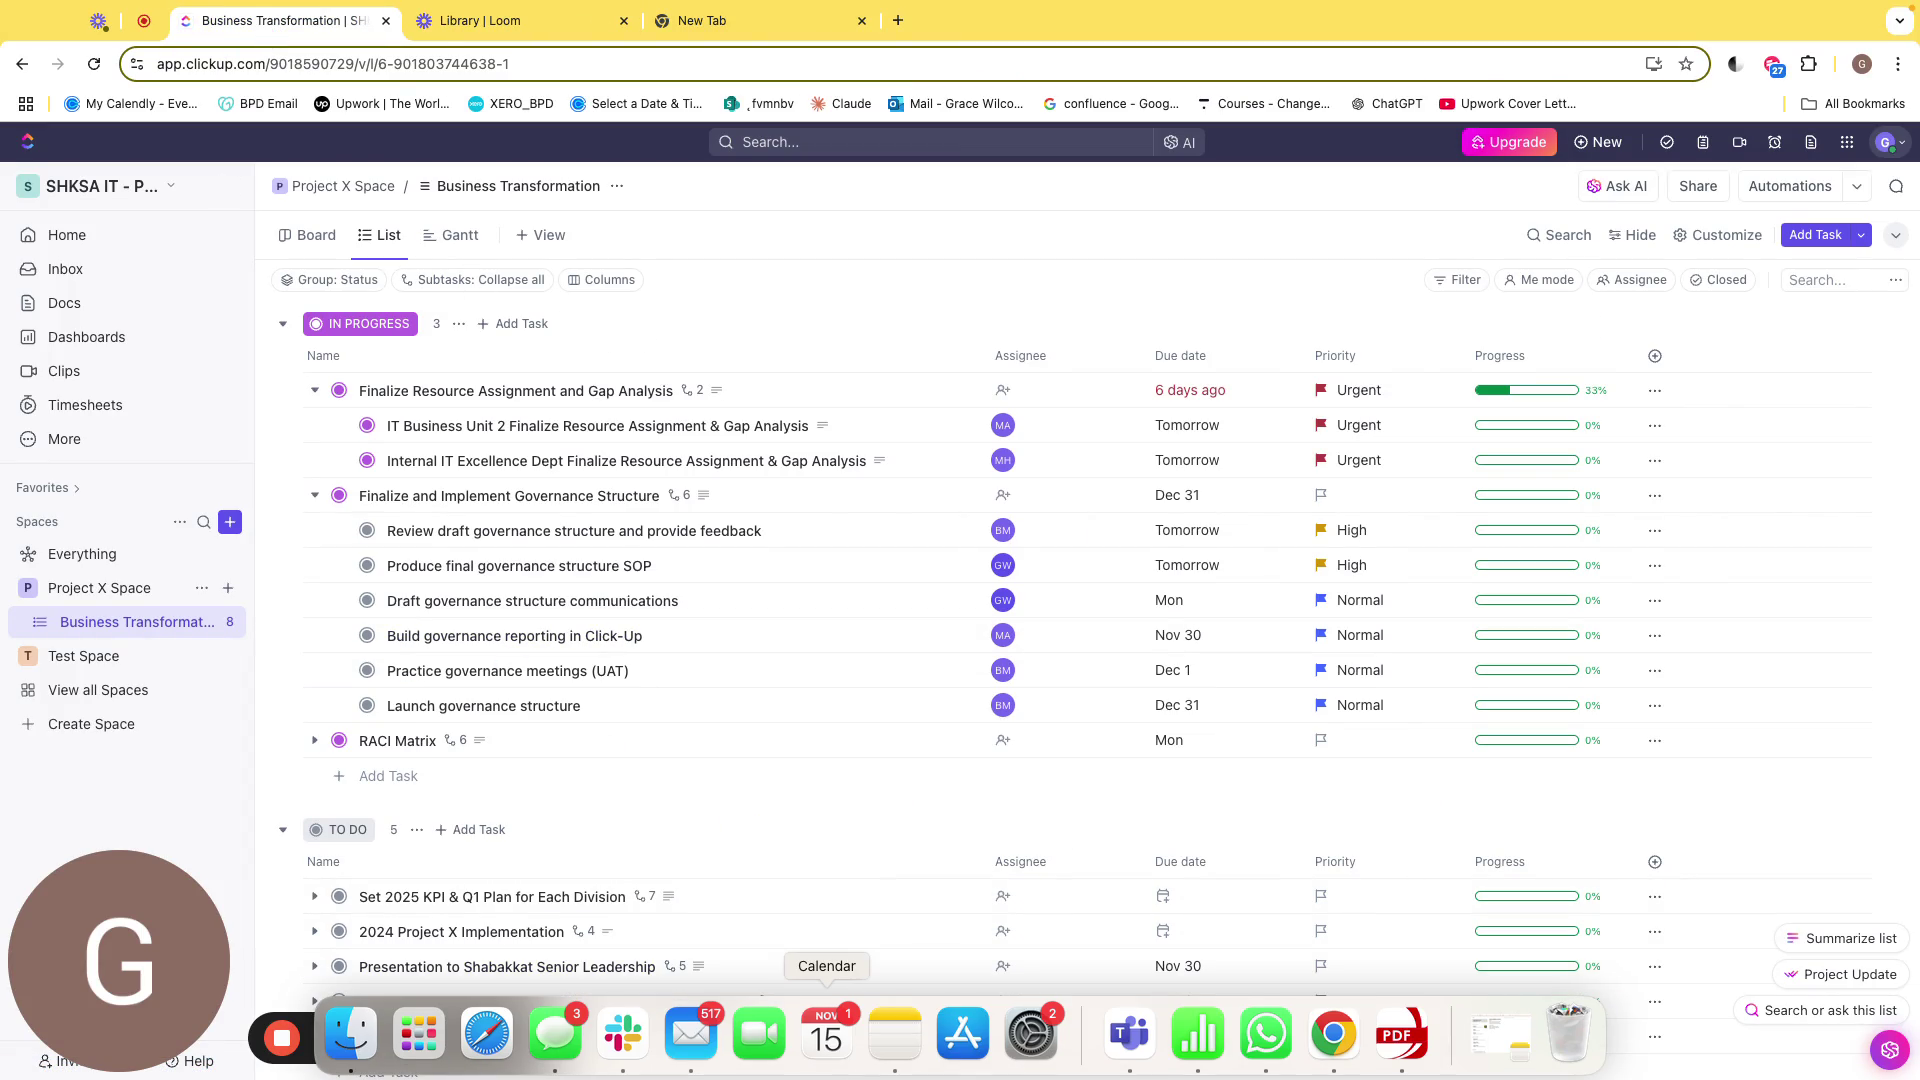This screenshot has width=1920, height=1080.
Task: Expand the RACI Matrix subtasks
Action: [315, 740]
